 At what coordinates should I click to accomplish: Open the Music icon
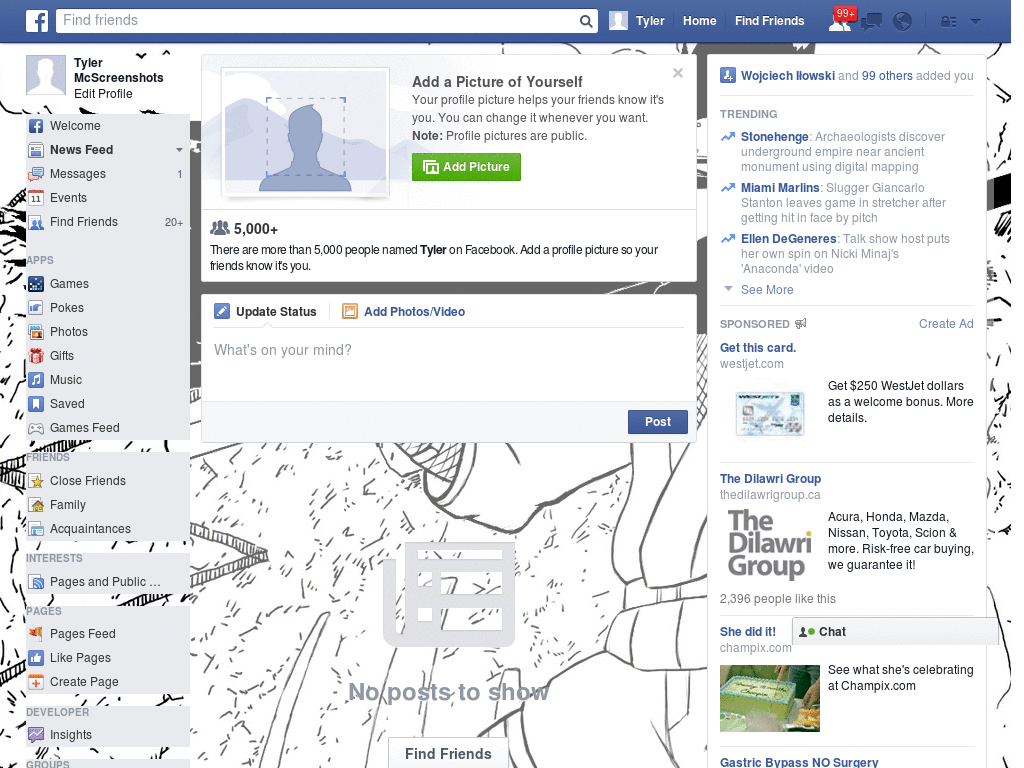point(36,380)
